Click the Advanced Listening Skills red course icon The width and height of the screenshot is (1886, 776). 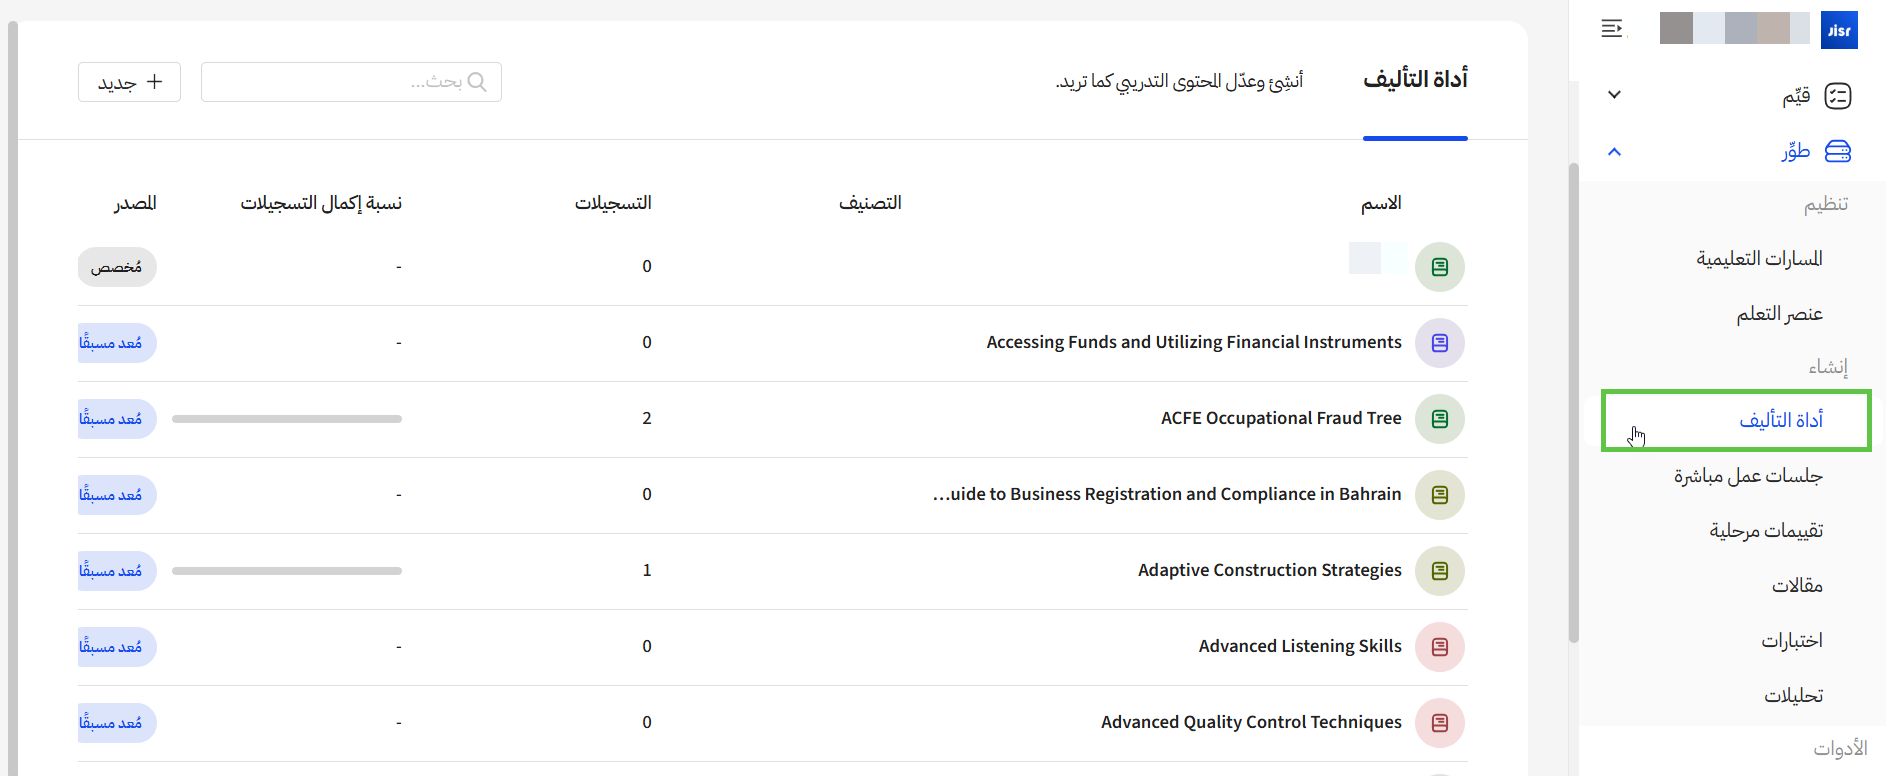(1439, 647)
